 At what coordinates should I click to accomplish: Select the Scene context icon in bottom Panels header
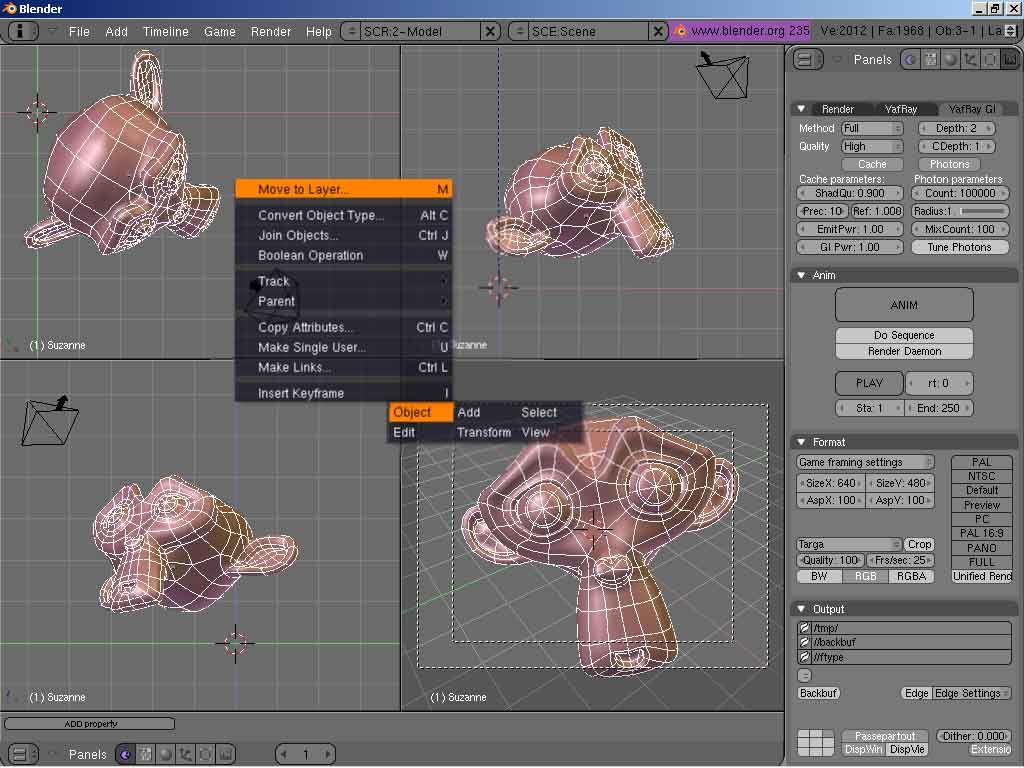[x=225, y=754]
